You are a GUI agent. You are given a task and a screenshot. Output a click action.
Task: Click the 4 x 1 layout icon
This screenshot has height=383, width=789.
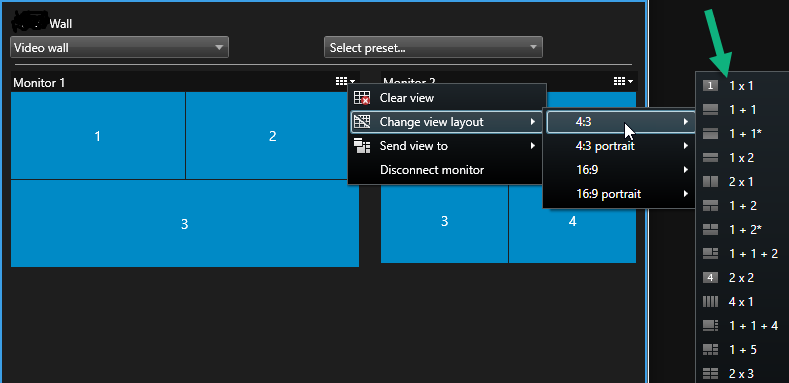coord(710,301)
